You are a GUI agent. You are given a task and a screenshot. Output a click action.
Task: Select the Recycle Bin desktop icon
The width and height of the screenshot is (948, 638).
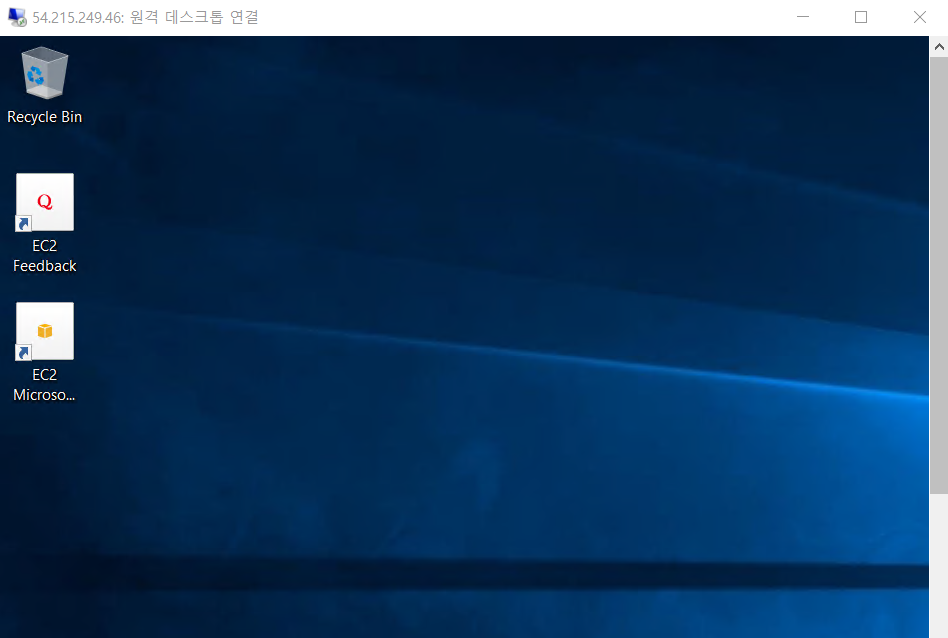coord(45,73)
